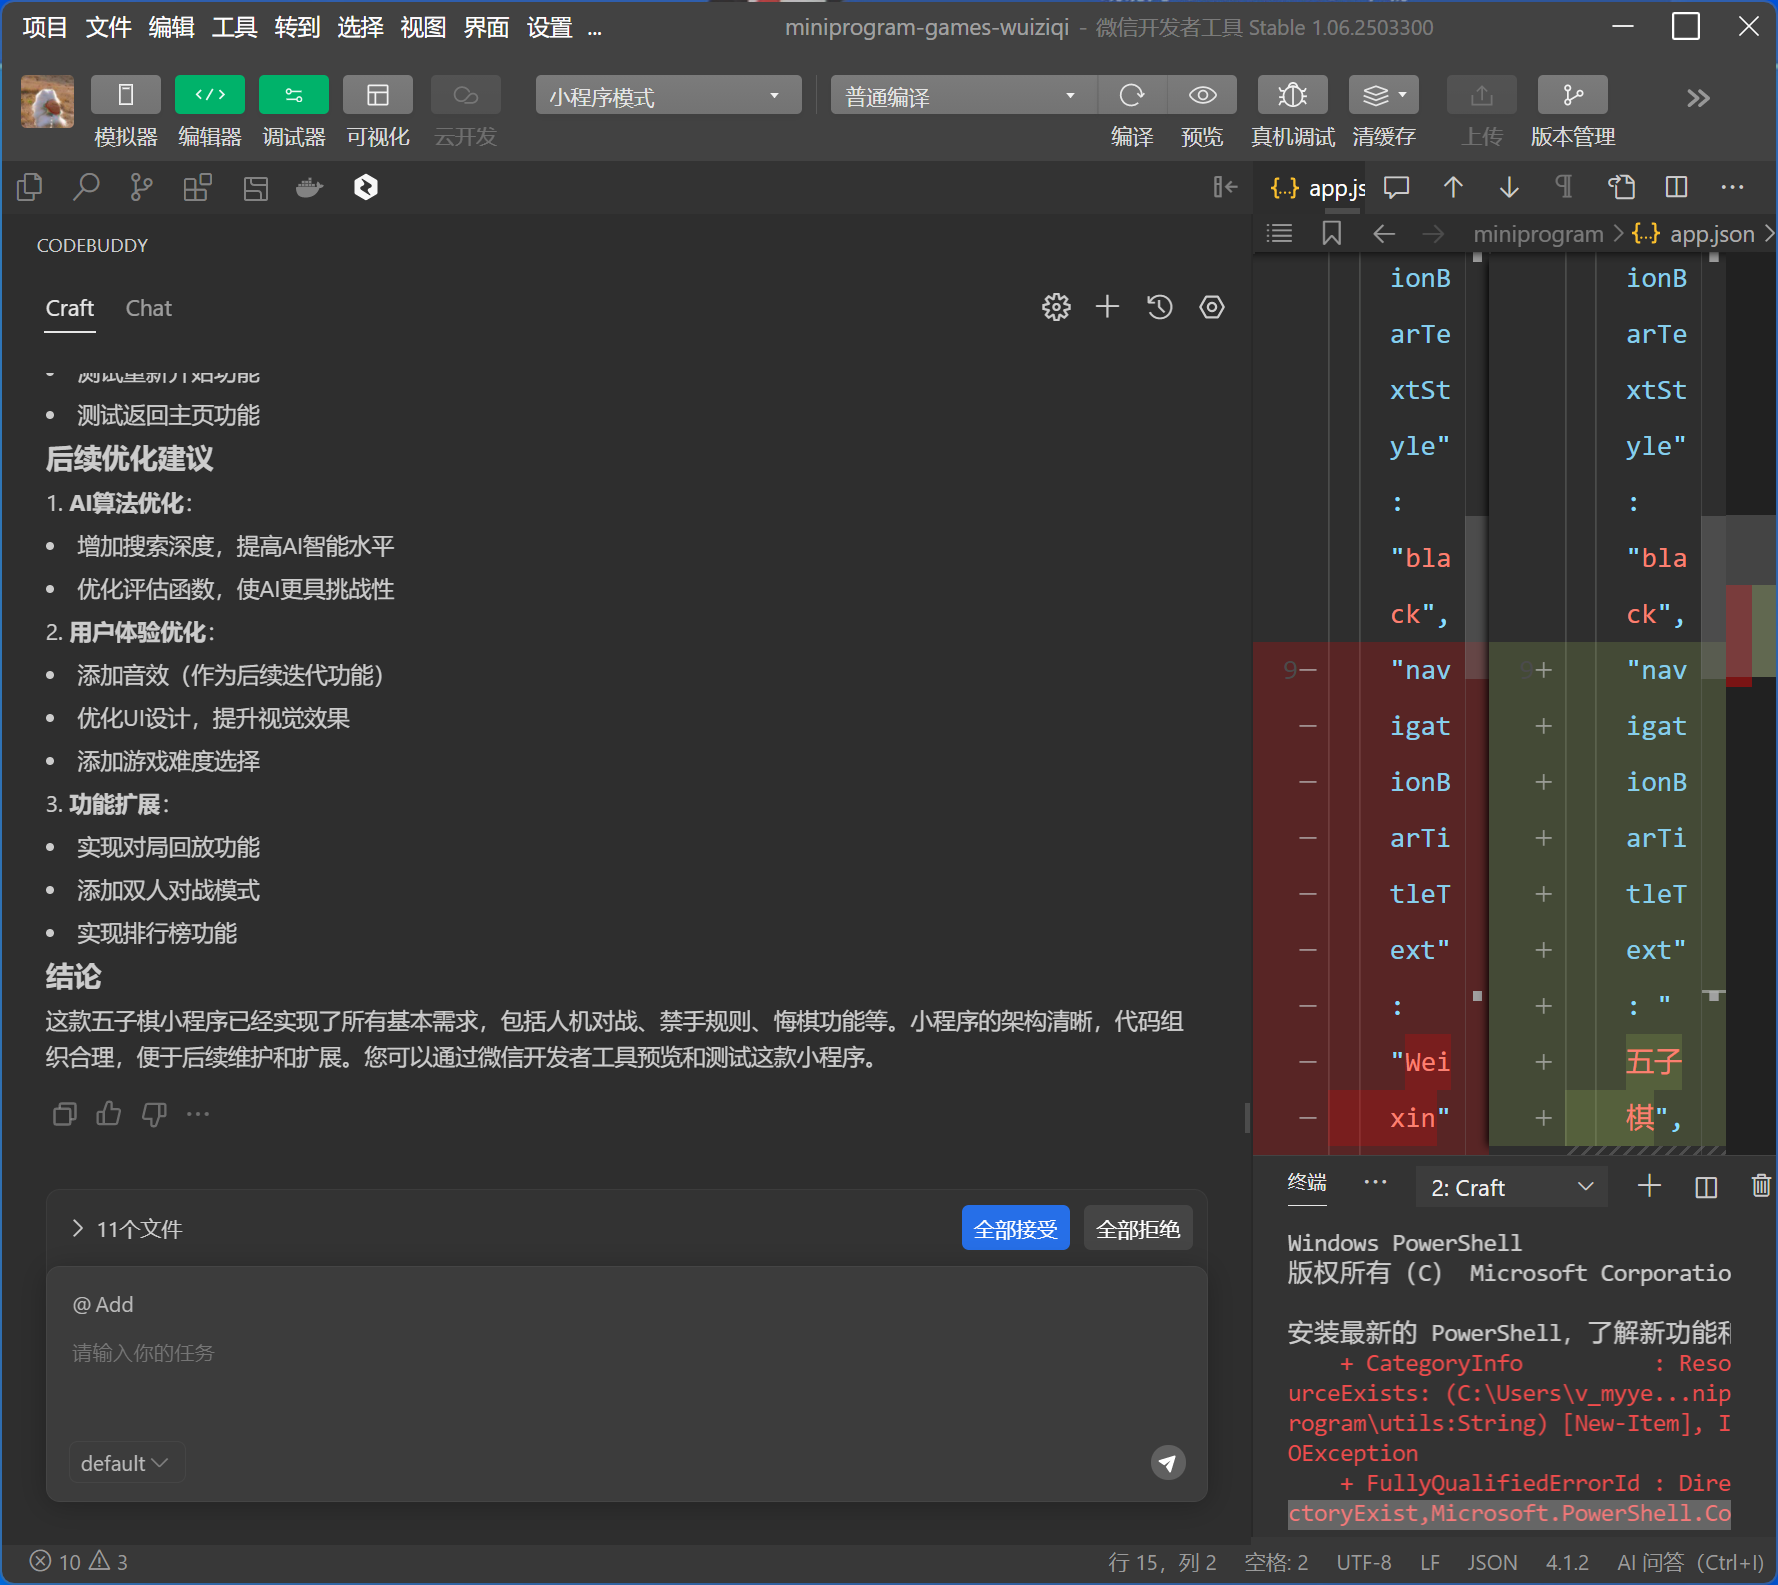Open source control branch icon
The width and height of the screenshot is (1778, 1585).
141,187
